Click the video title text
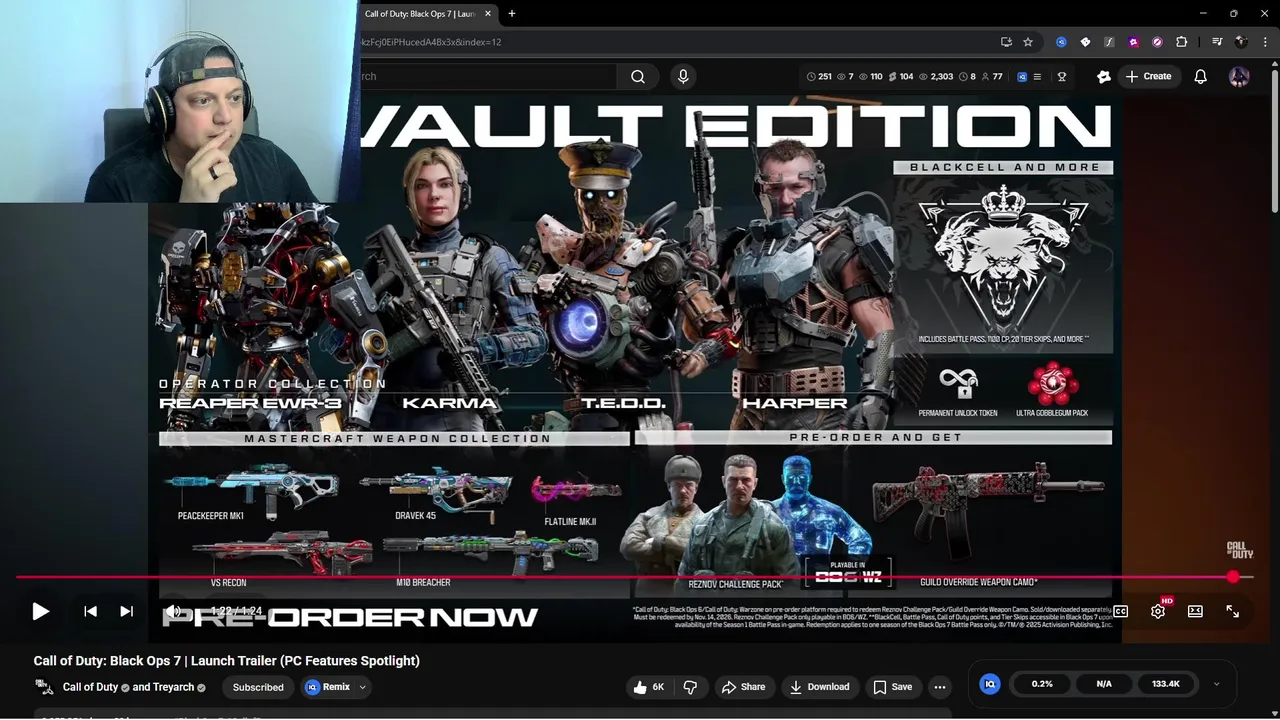 click(227, 661)
